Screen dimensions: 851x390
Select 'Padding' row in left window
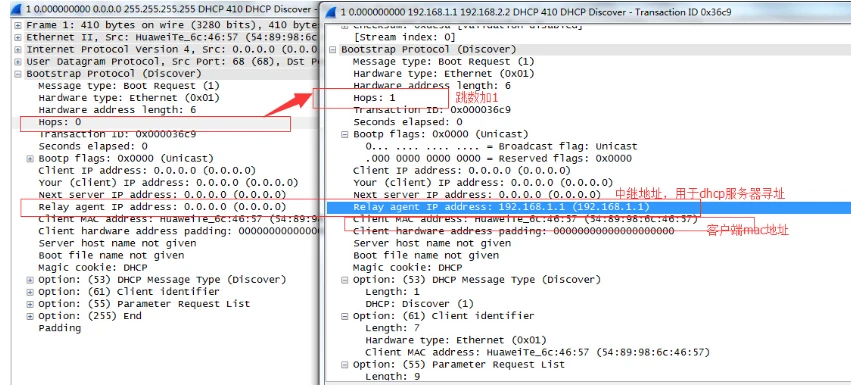pos(59,328)
